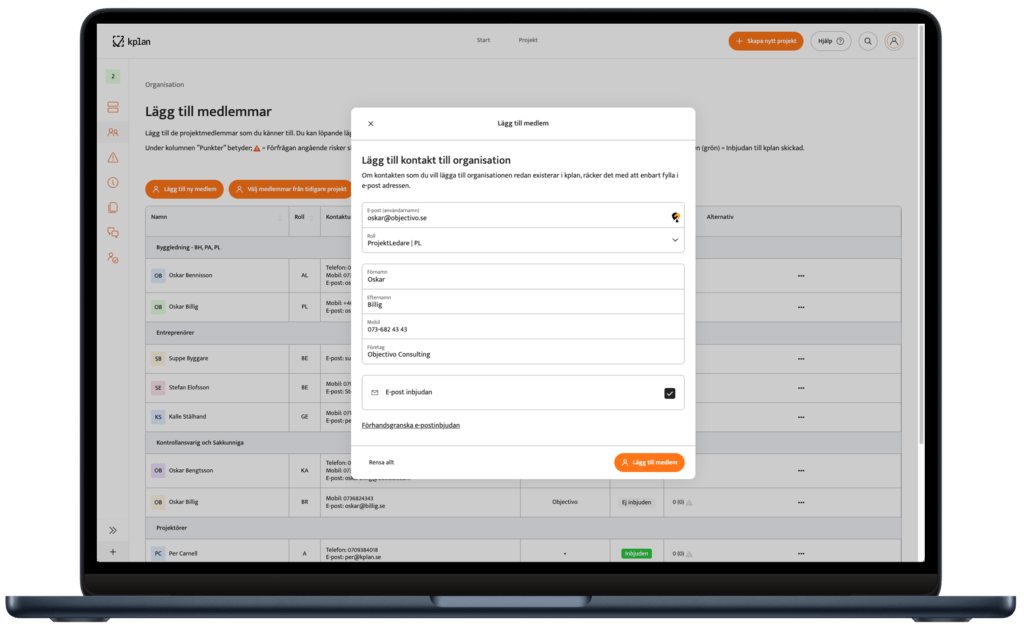This screenshot has width=1024, height=630.
Task: Expand the Roll dropdown in the dialog
Action: click(675, 240)
